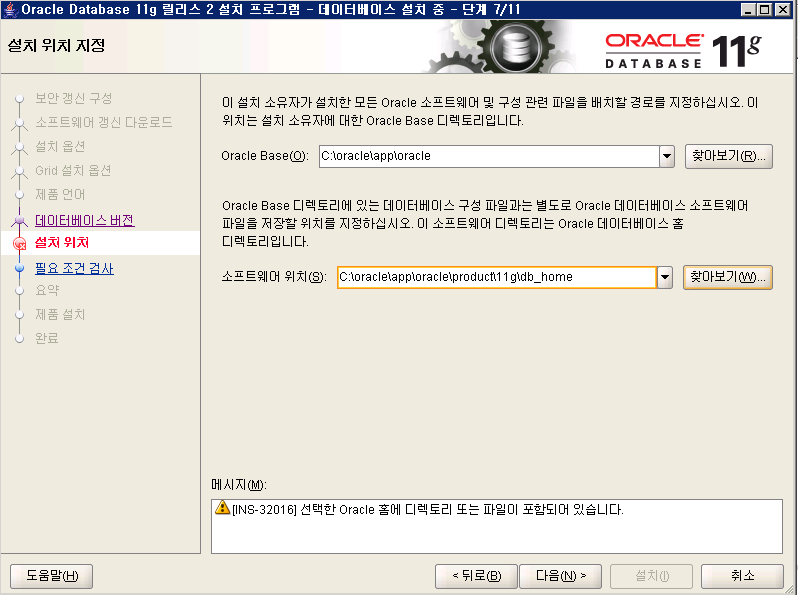Click into the 소프트웨어 위치 path field
Viewport: 798px width, 595px height.
[x=497, y=277]
